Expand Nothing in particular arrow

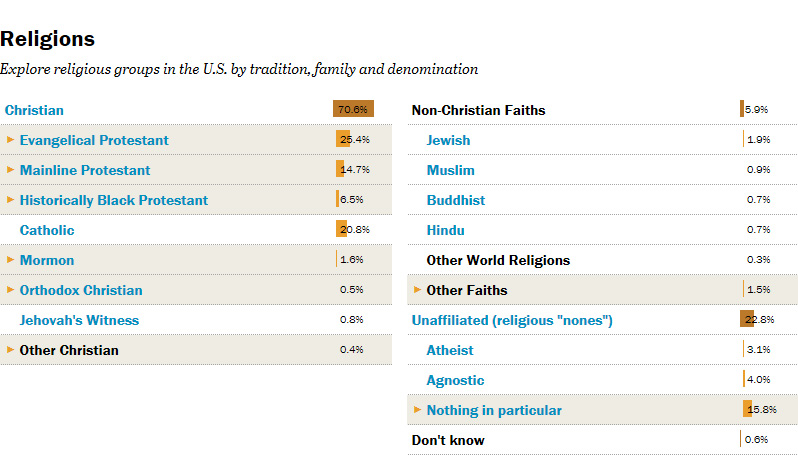point(417,410)
